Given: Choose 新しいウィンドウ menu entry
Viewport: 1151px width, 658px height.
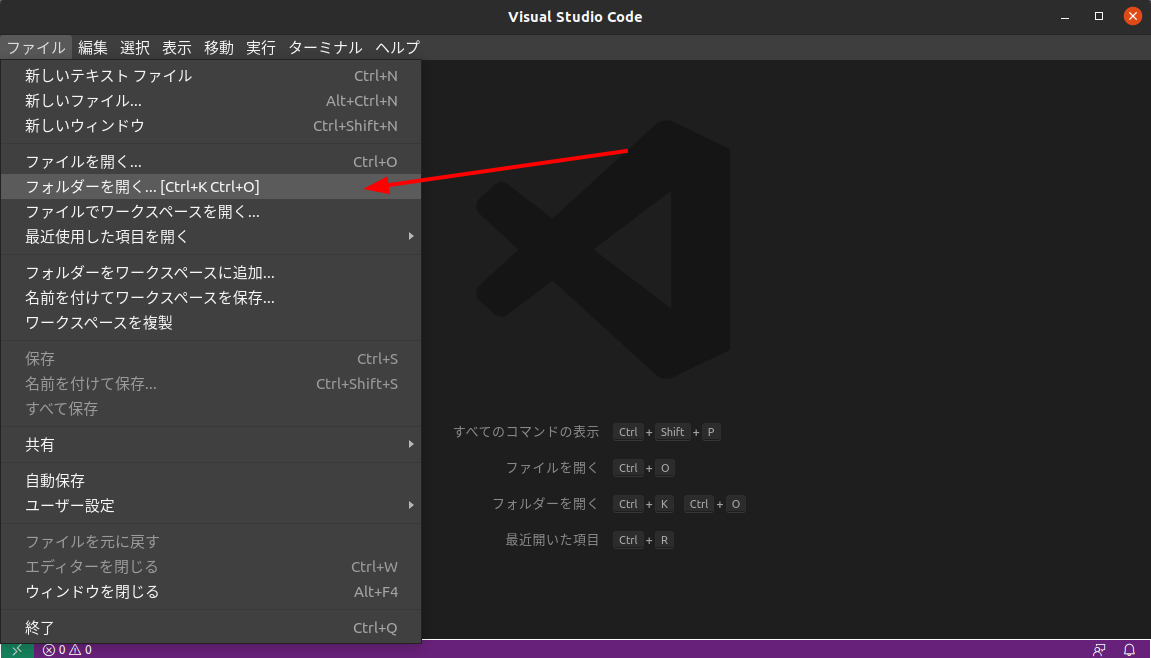Looking at the screenshot, I should 211,126.
